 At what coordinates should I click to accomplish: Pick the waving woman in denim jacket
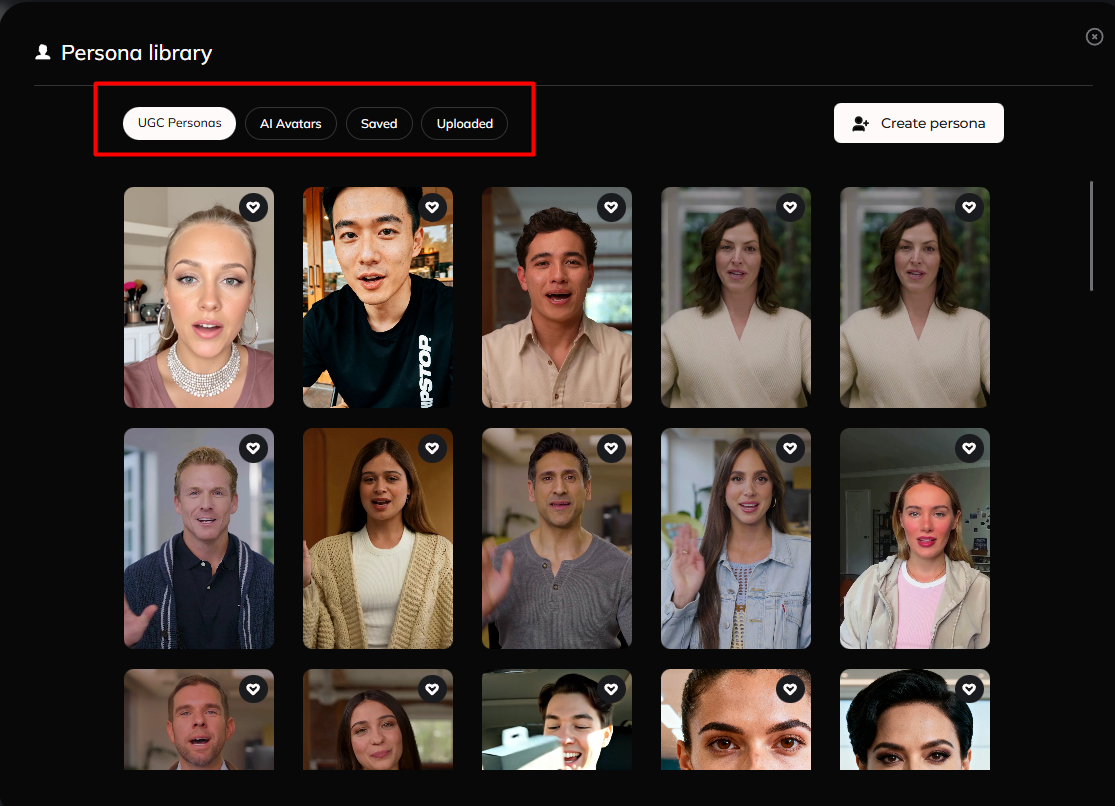point(736,539)
